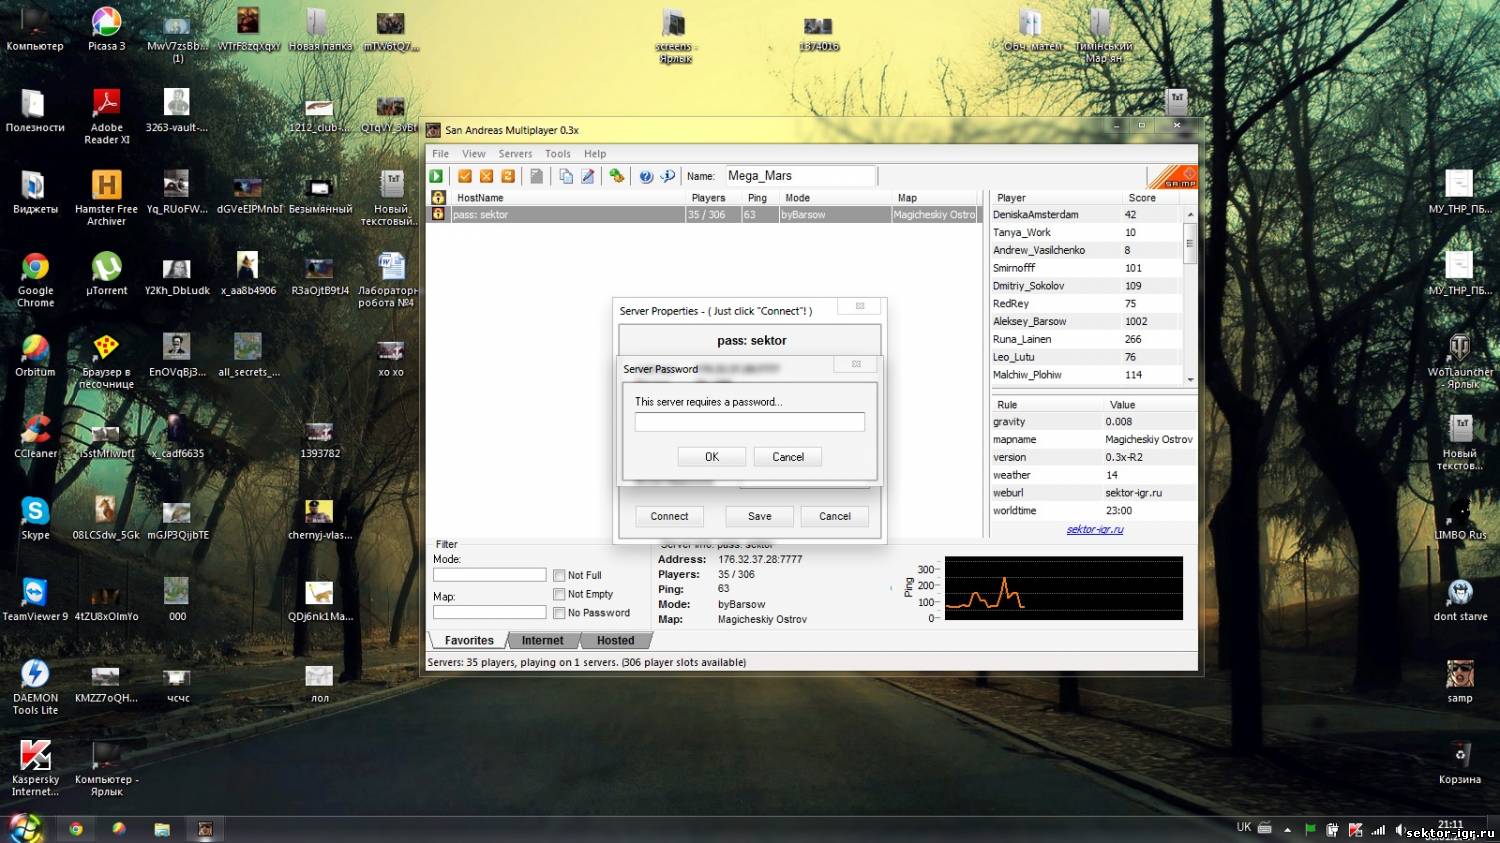Open dont starve desktop shortcut

click(x=1460, y=598)
